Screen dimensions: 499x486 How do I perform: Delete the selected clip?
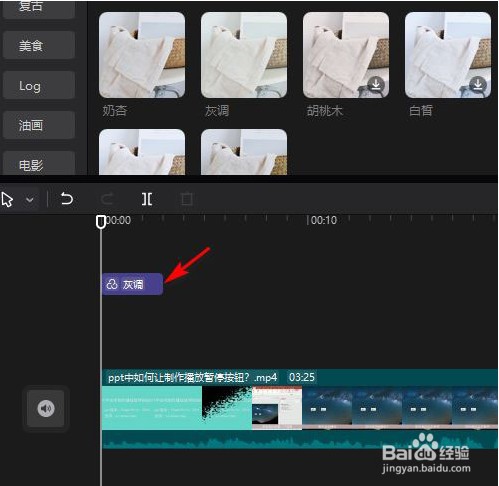tap(186, 199)
